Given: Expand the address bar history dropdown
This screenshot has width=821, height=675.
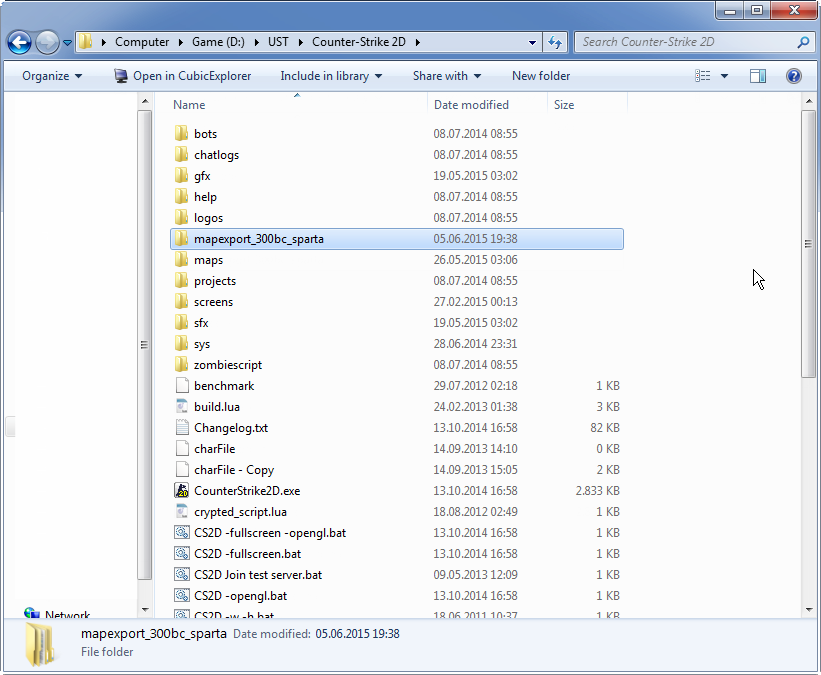Looking at the screenshot, I should (x=532, y=42).
